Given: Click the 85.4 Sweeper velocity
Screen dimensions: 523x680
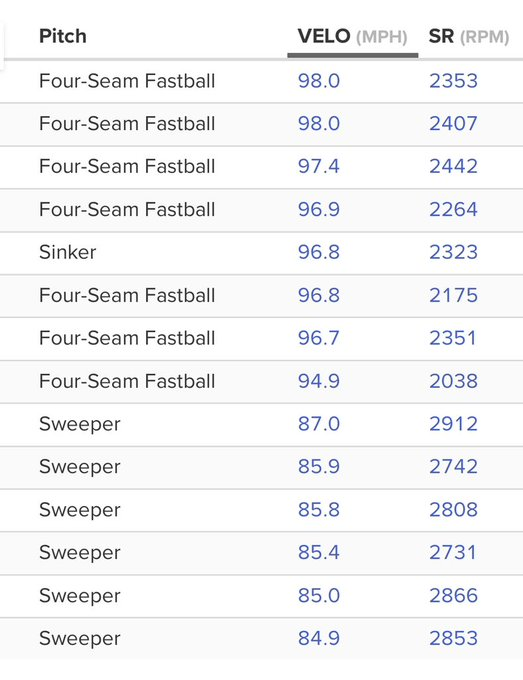Looking at the screenshot, I should [x=319, y=552].
